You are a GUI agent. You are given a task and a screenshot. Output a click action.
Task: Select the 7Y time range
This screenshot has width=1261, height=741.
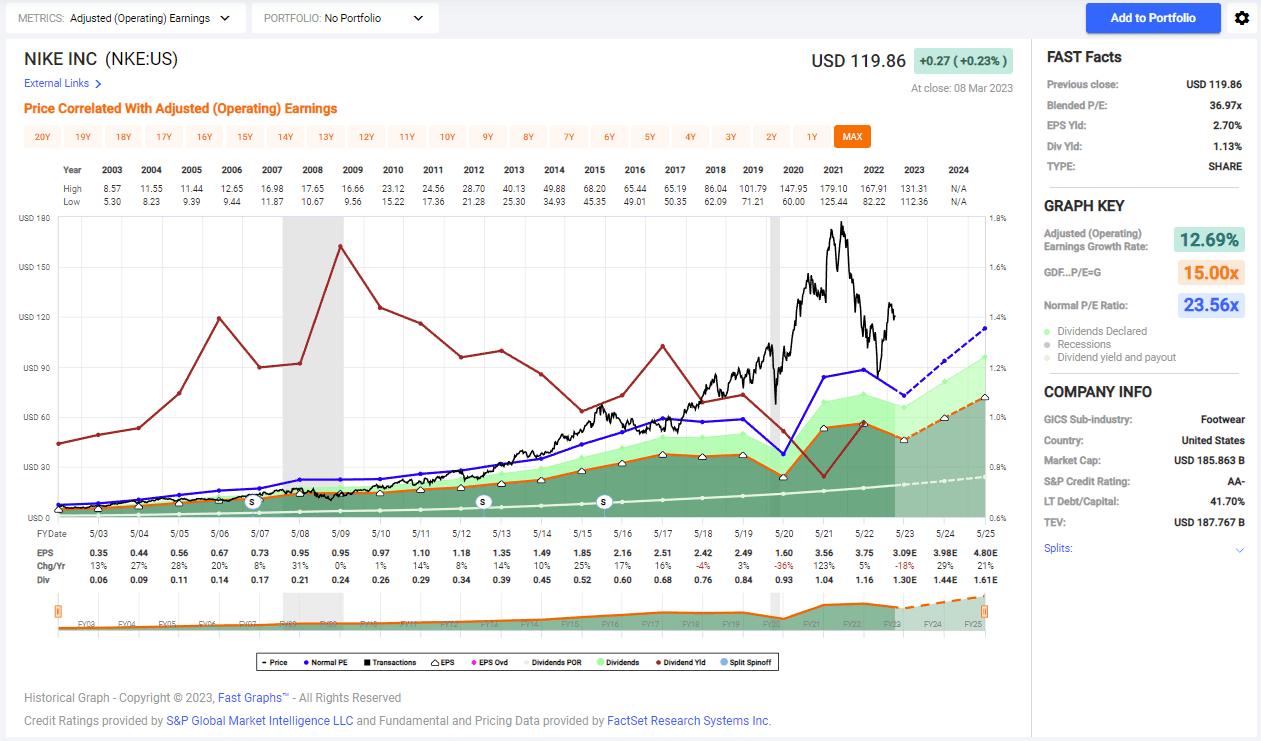(x=569, y=137)
